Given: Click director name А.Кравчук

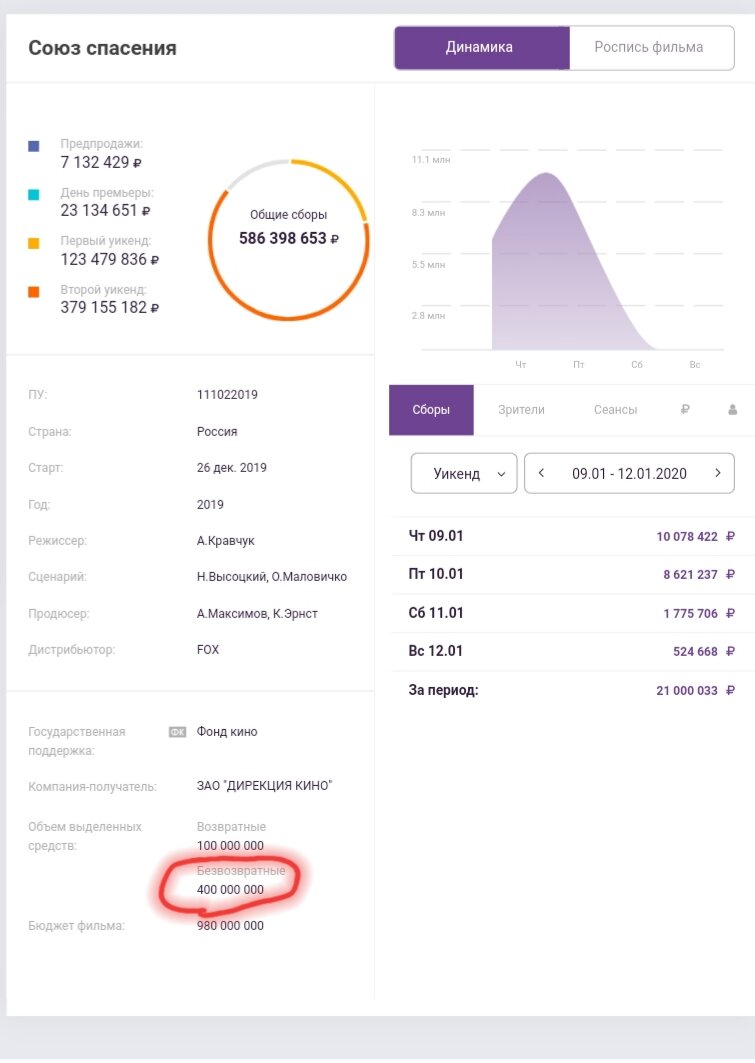Looking at the screenshot, I should point(226,541).
